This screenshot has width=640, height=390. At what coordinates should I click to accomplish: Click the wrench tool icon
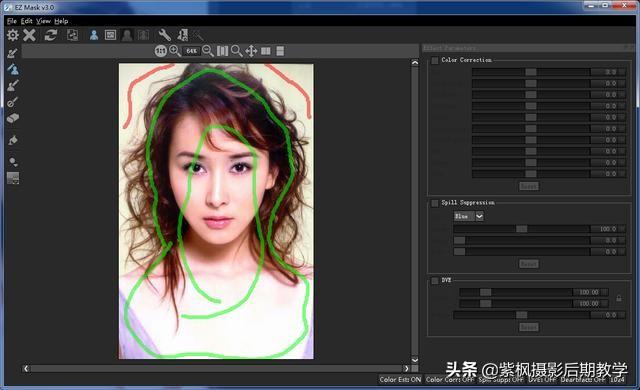[x=164, y=35]
